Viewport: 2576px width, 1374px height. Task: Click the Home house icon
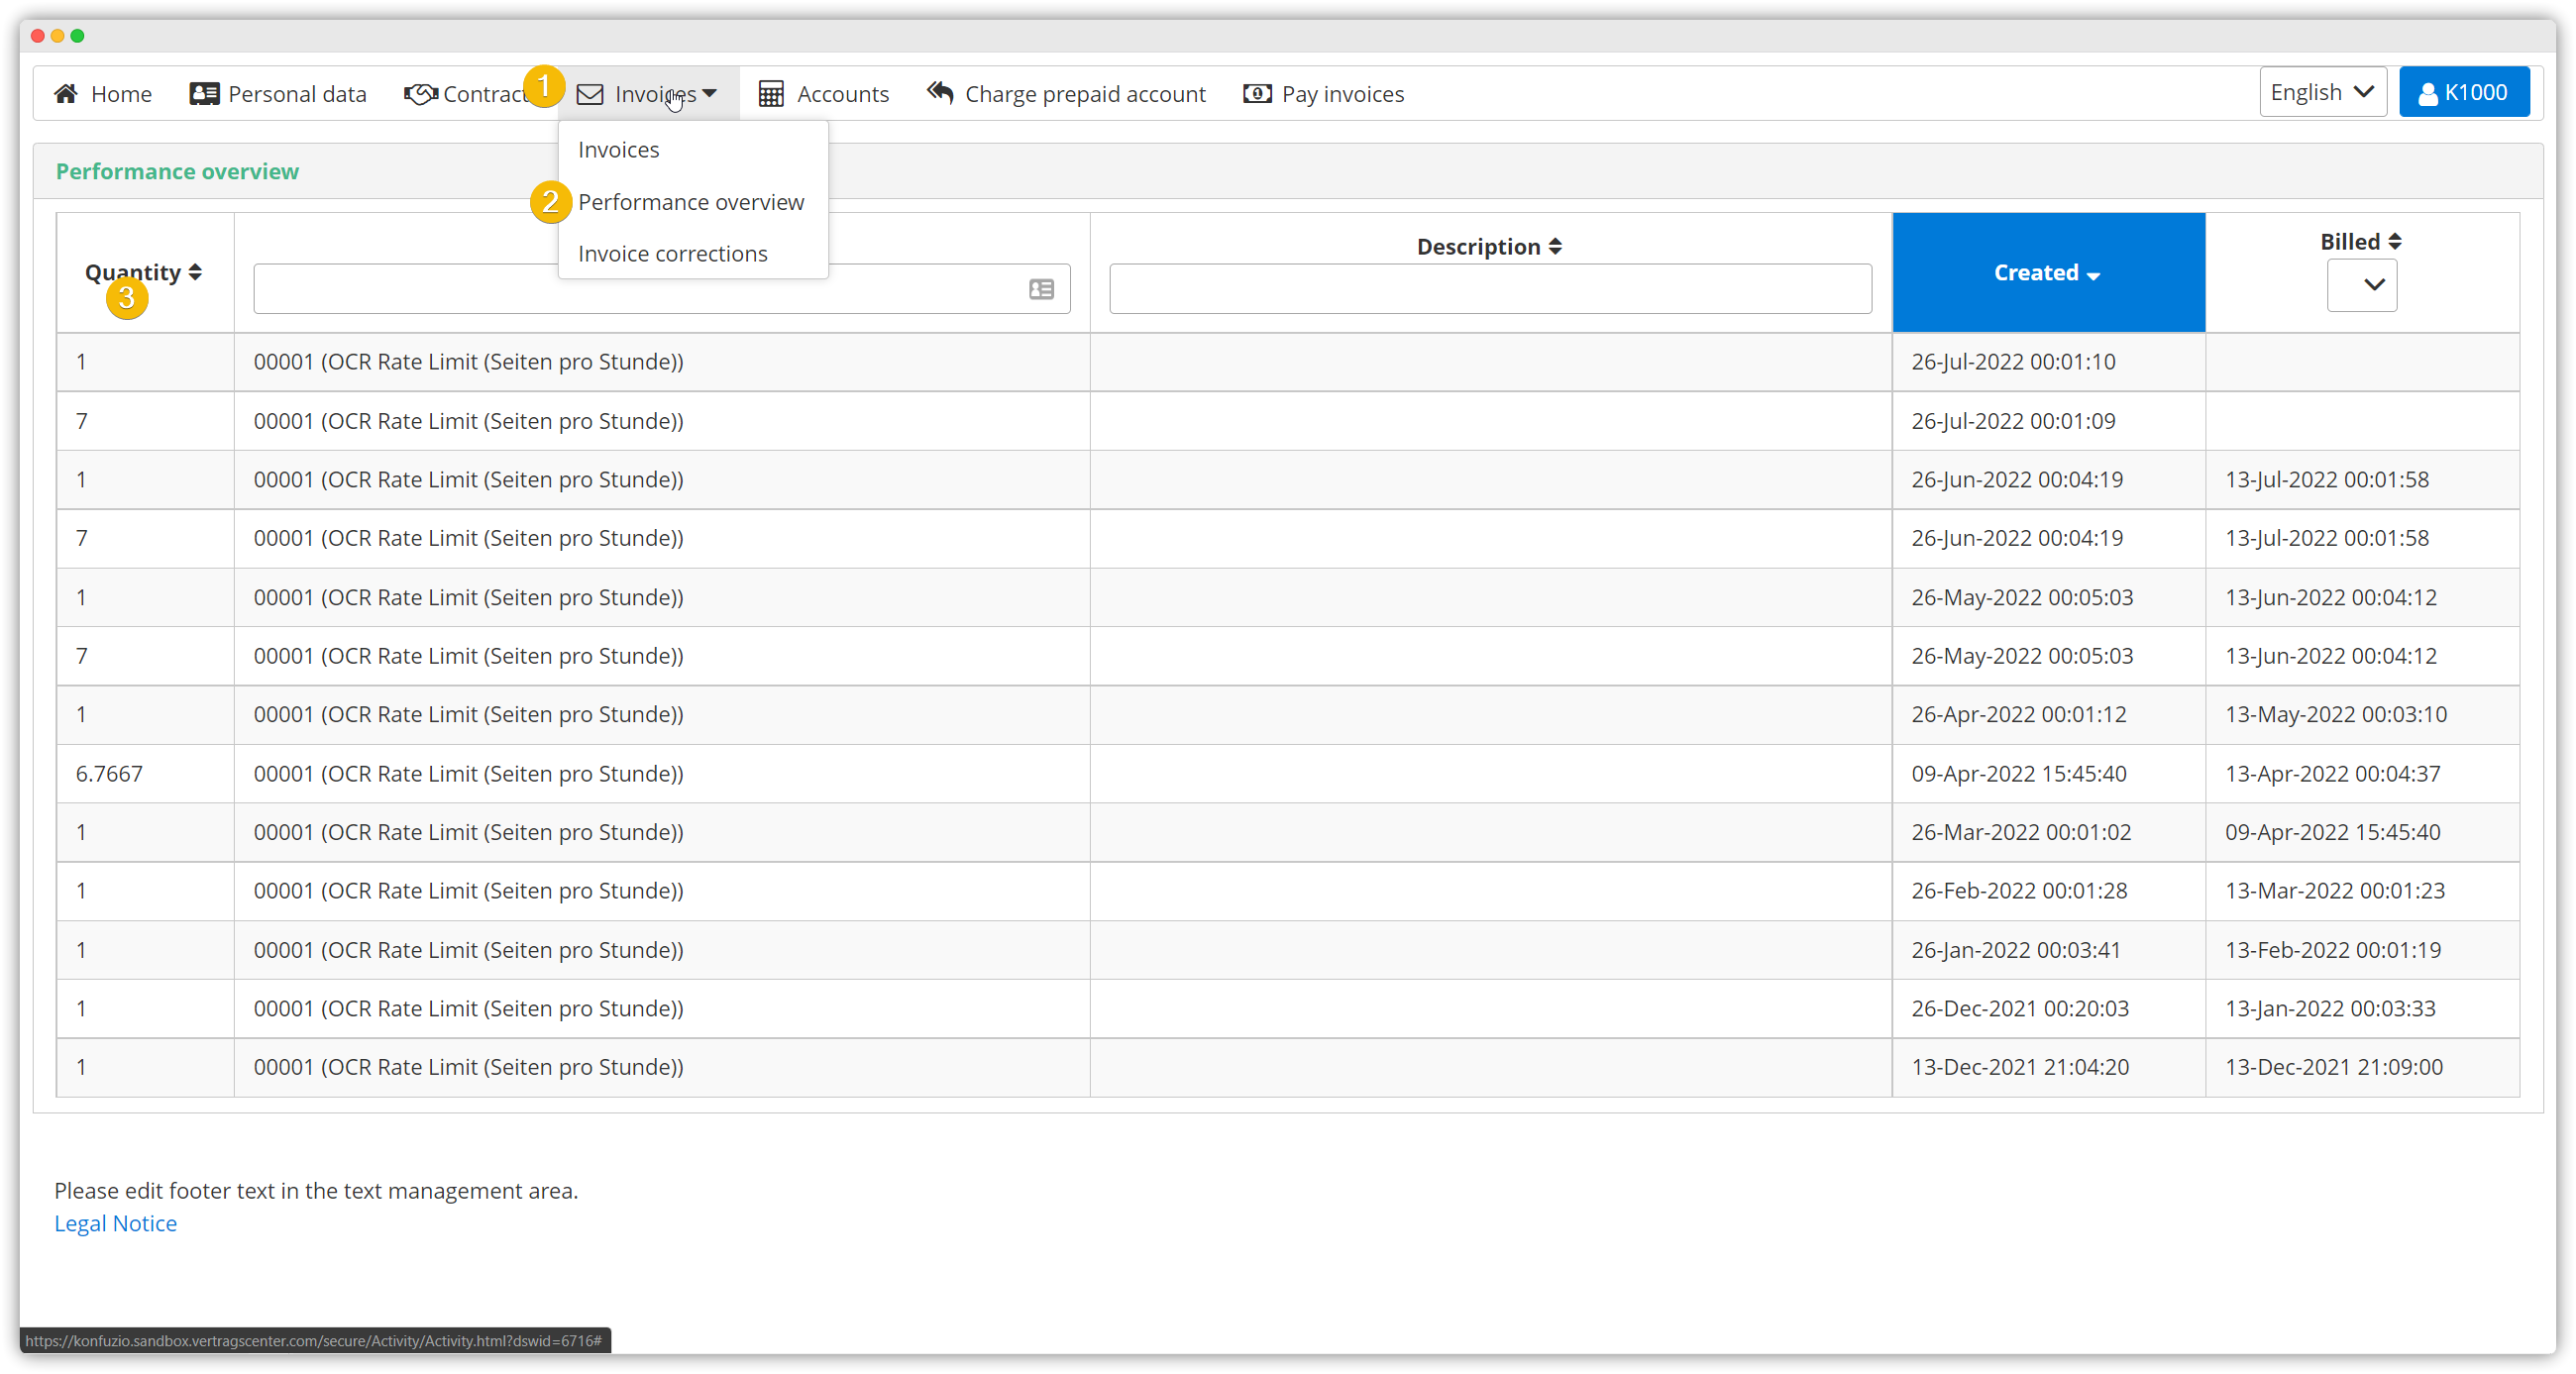pyautogui.click(x=66, y=94)
